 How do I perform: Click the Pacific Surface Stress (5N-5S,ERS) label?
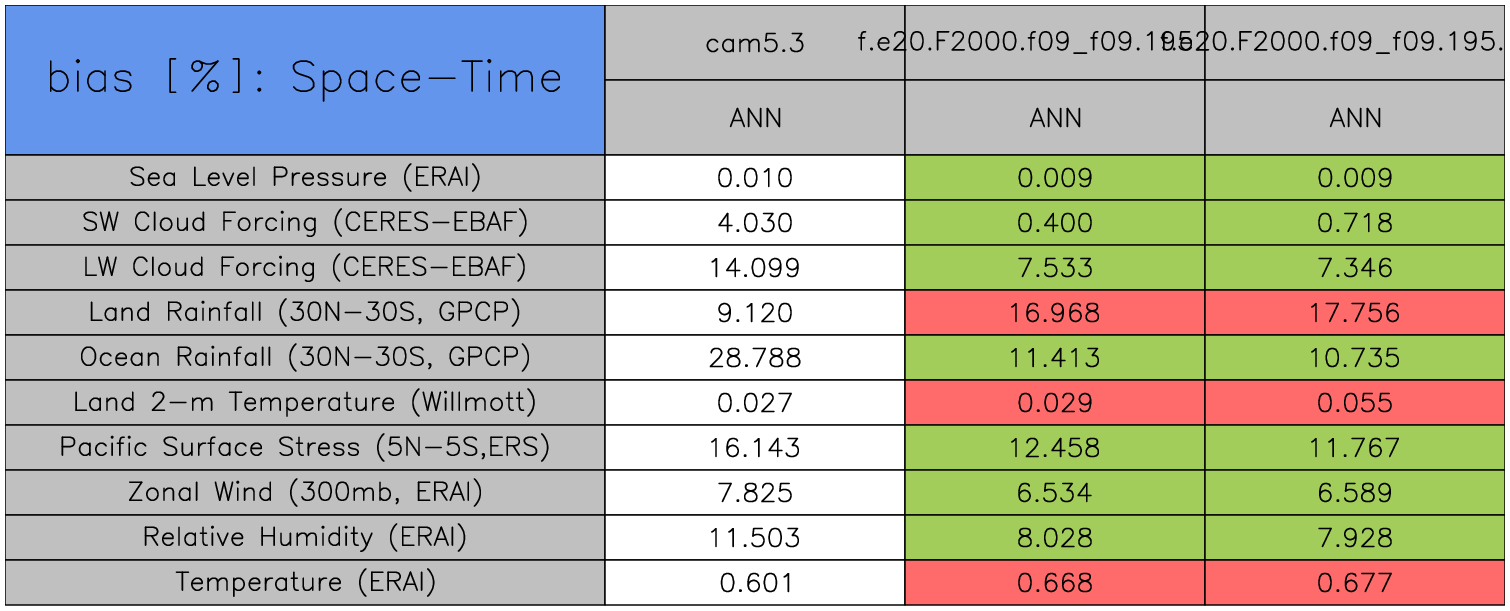(305, 448)
